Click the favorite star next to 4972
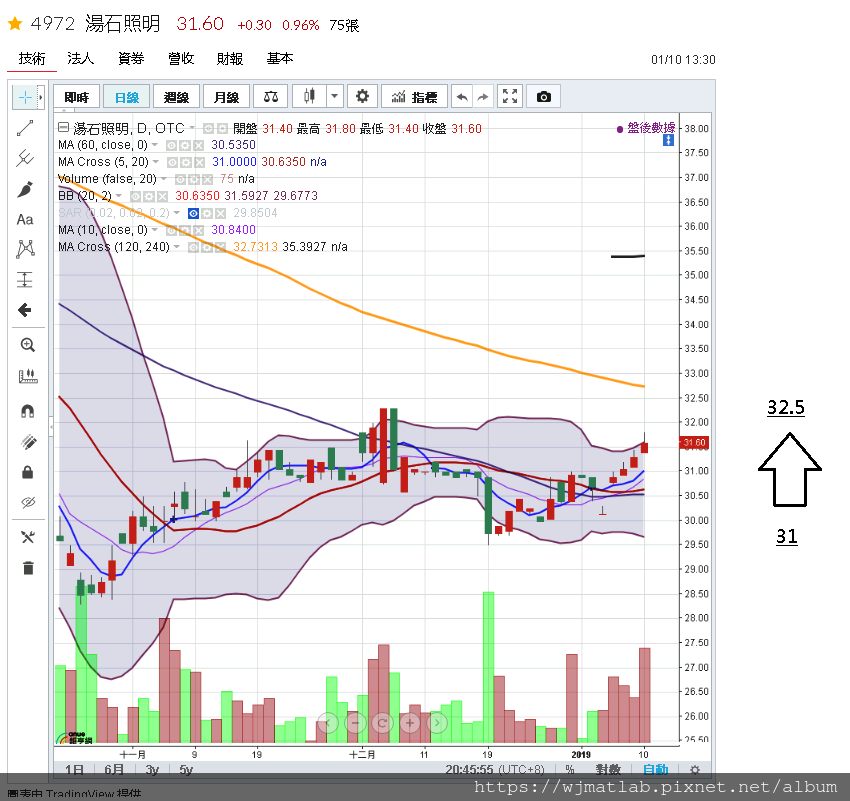The image size is (850, 801). click(x=15, y=23)
